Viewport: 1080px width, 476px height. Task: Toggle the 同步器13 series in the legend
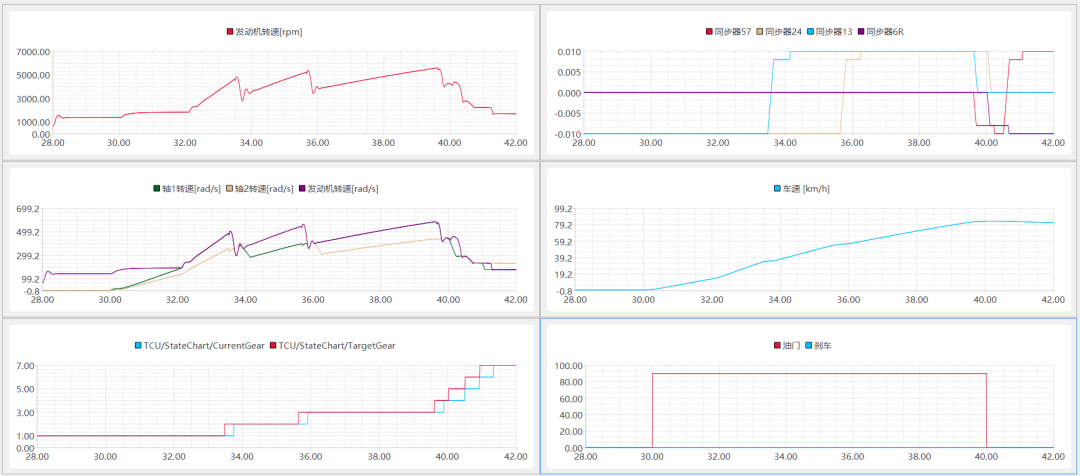point(830,32)
